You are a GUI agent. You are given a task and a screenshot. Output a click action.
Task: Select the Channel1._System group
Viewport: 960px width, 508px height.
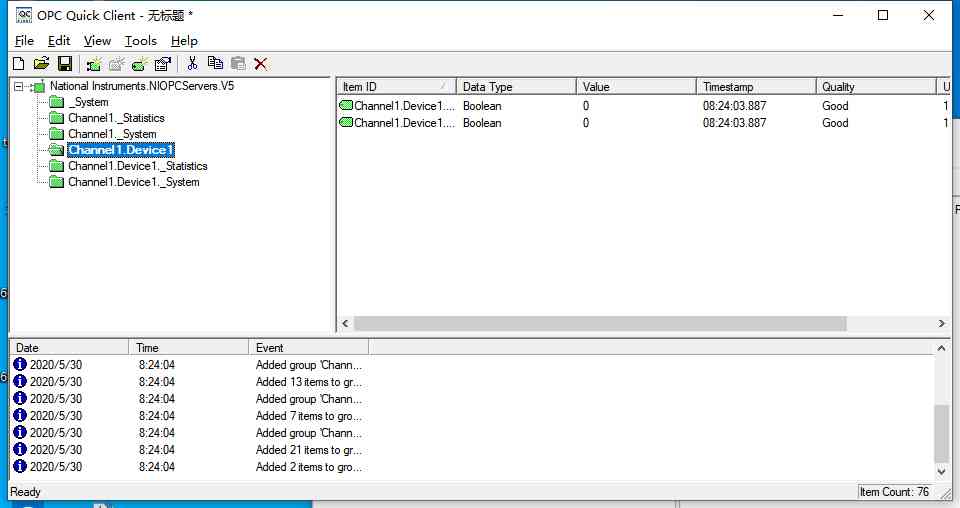coord(112,133)
